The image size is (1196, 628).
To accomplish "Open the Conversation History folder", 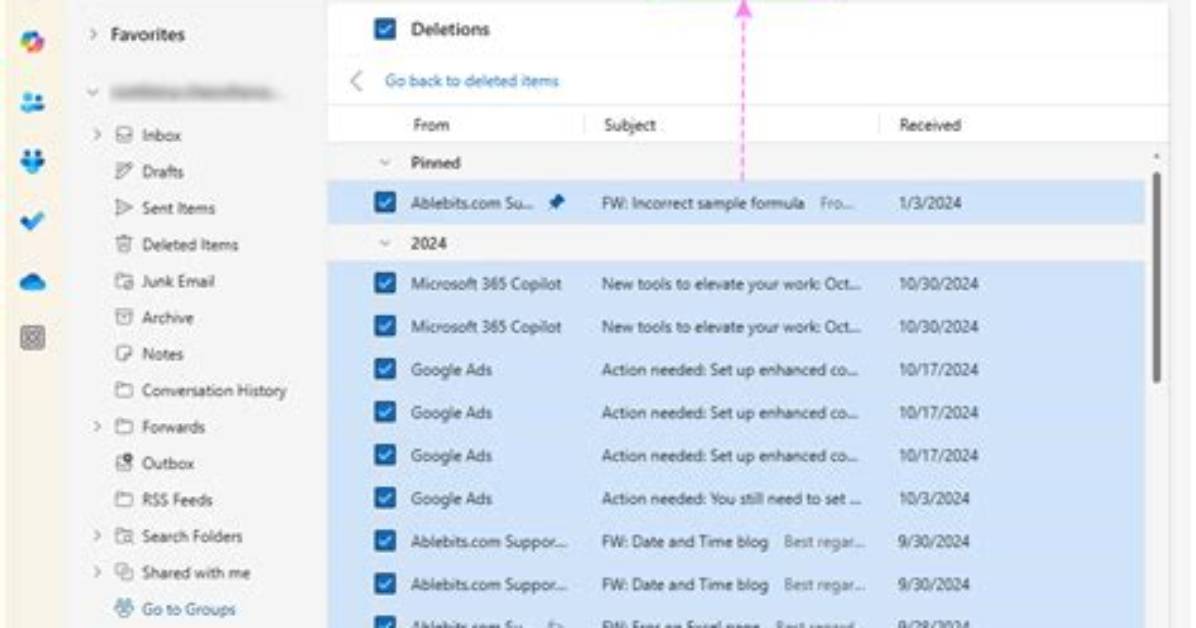I will [x=214, y=391].
